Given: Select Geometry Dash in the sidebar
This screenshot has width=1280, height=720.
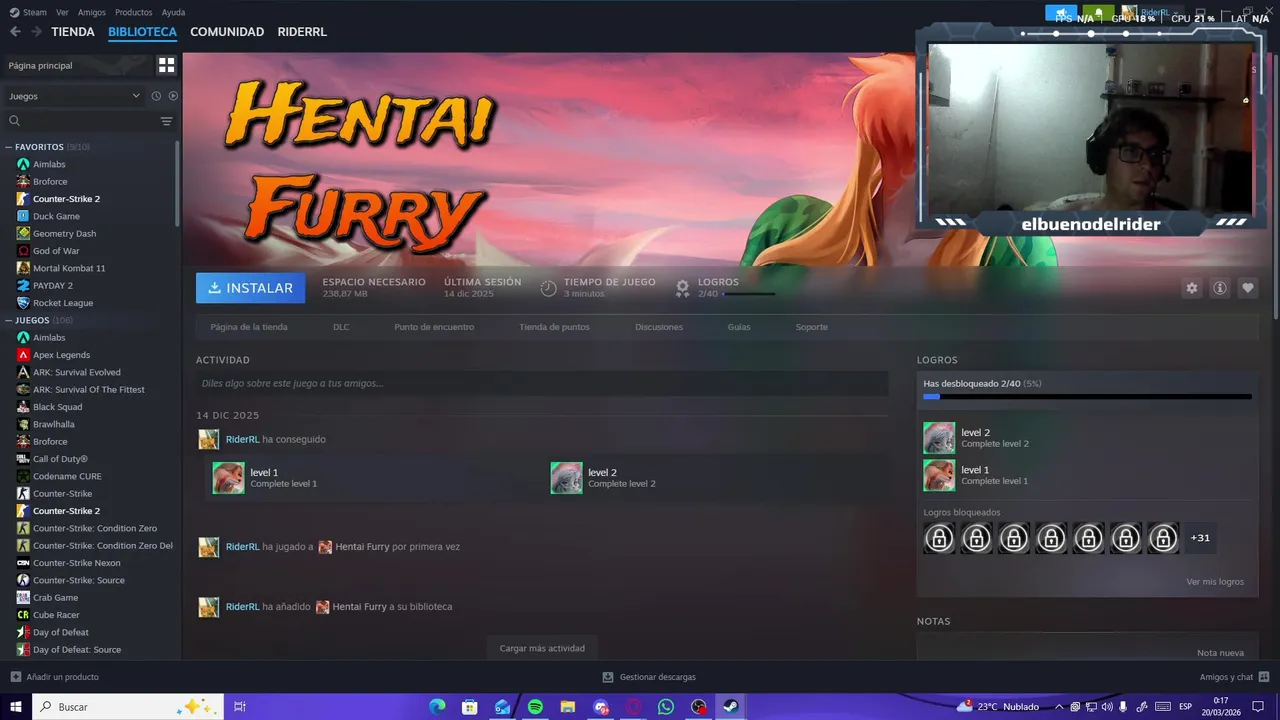Looking at the screenshot, I should (x=64, y=233).
